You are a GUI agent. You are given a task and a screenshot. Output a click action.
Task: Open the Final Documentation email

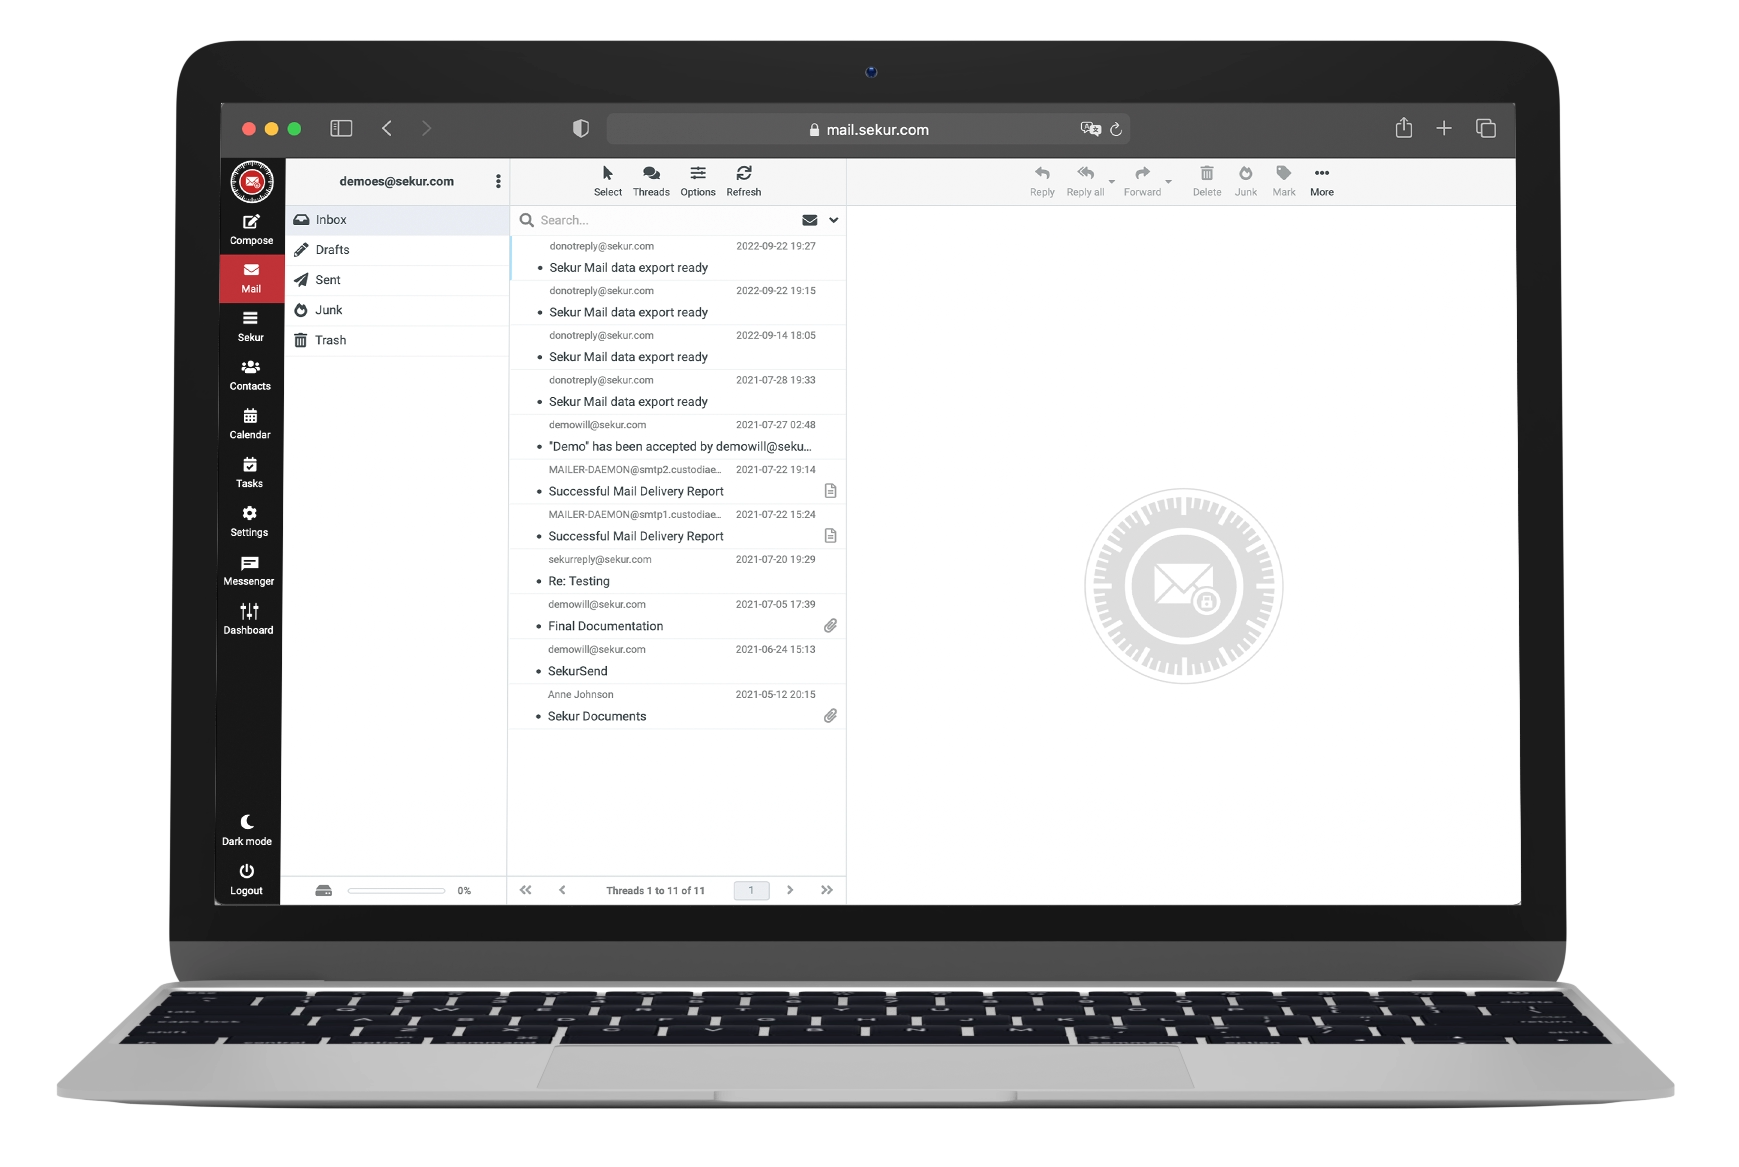tap(678, 617)
